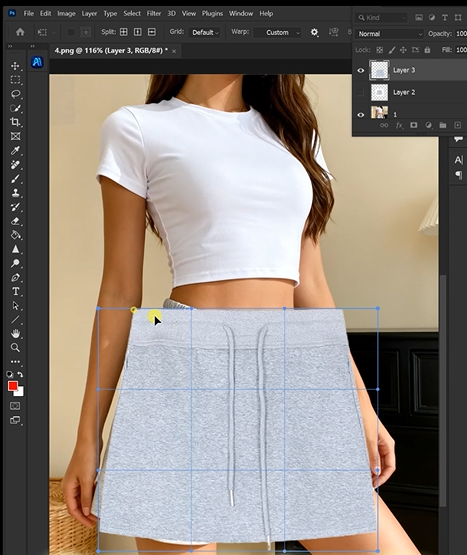Select the Eraser tool
The height and width of the screenshot is (555, 467).
pyautogui.click(x=15, y=221)
